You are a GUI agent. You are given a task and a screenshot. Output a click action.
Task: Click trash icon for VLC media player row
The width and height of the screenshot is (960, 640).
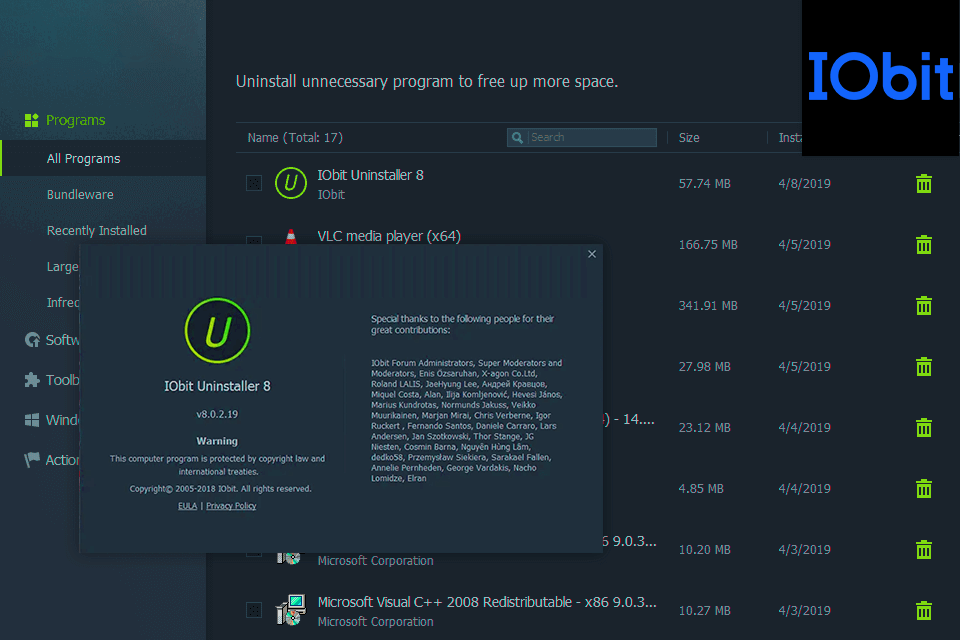pyautogui.click(x=923, y=244)
